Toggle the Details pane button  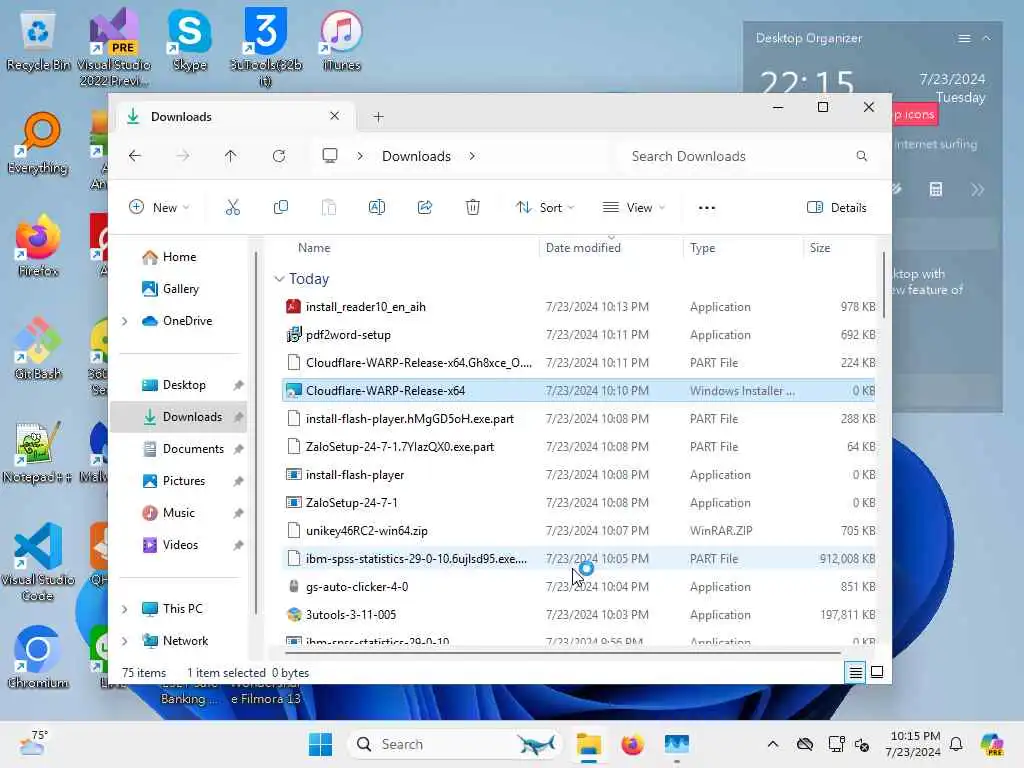[837, 208]
